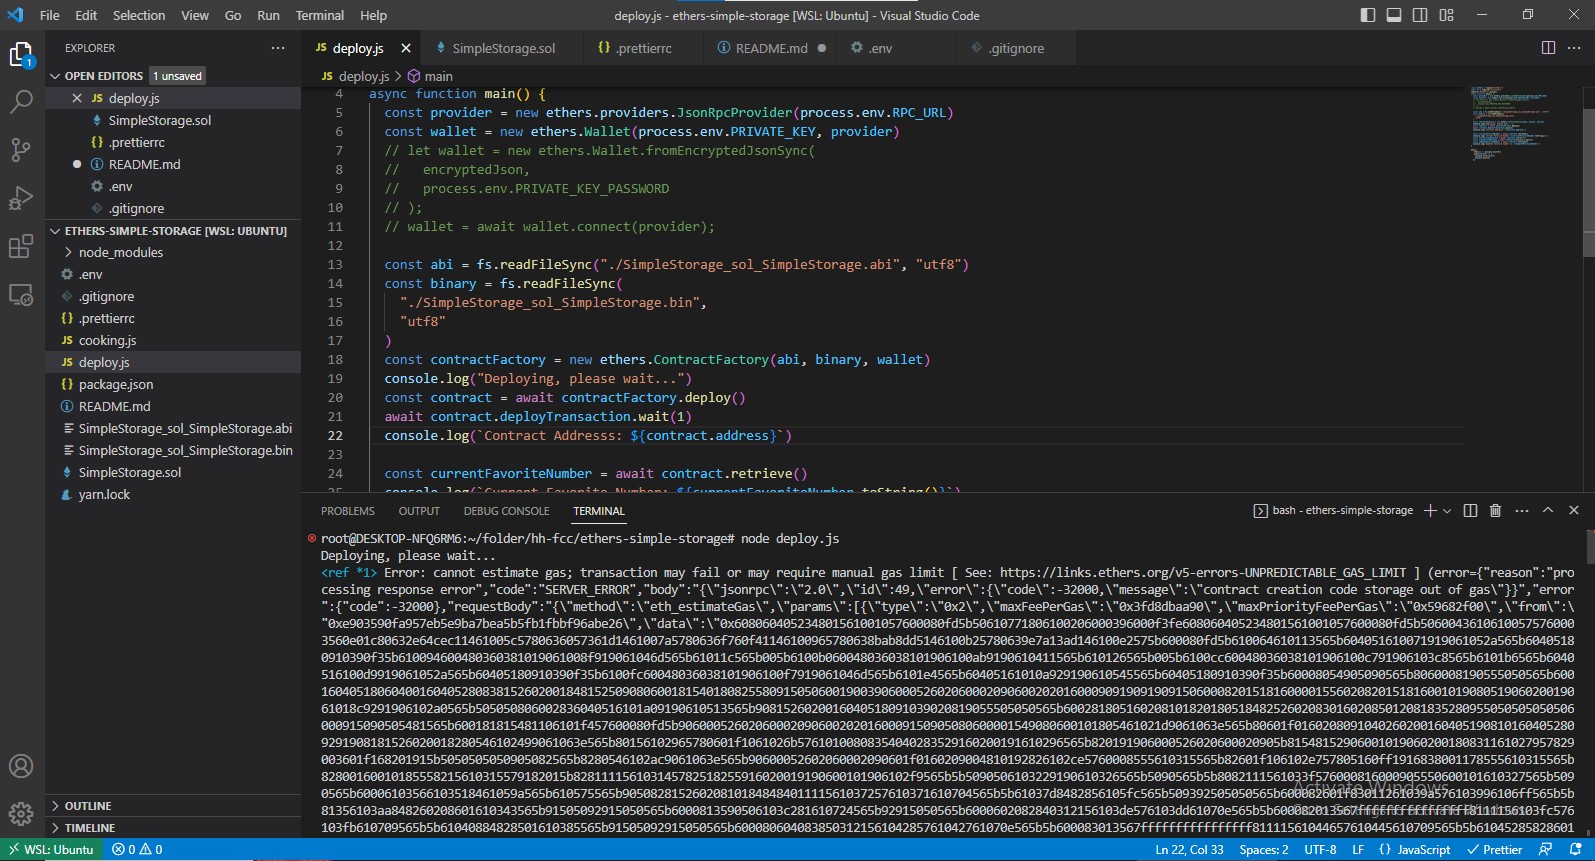
Task: Toggle the secondary side bar visibility
Action: click(x=1420, y=15)
